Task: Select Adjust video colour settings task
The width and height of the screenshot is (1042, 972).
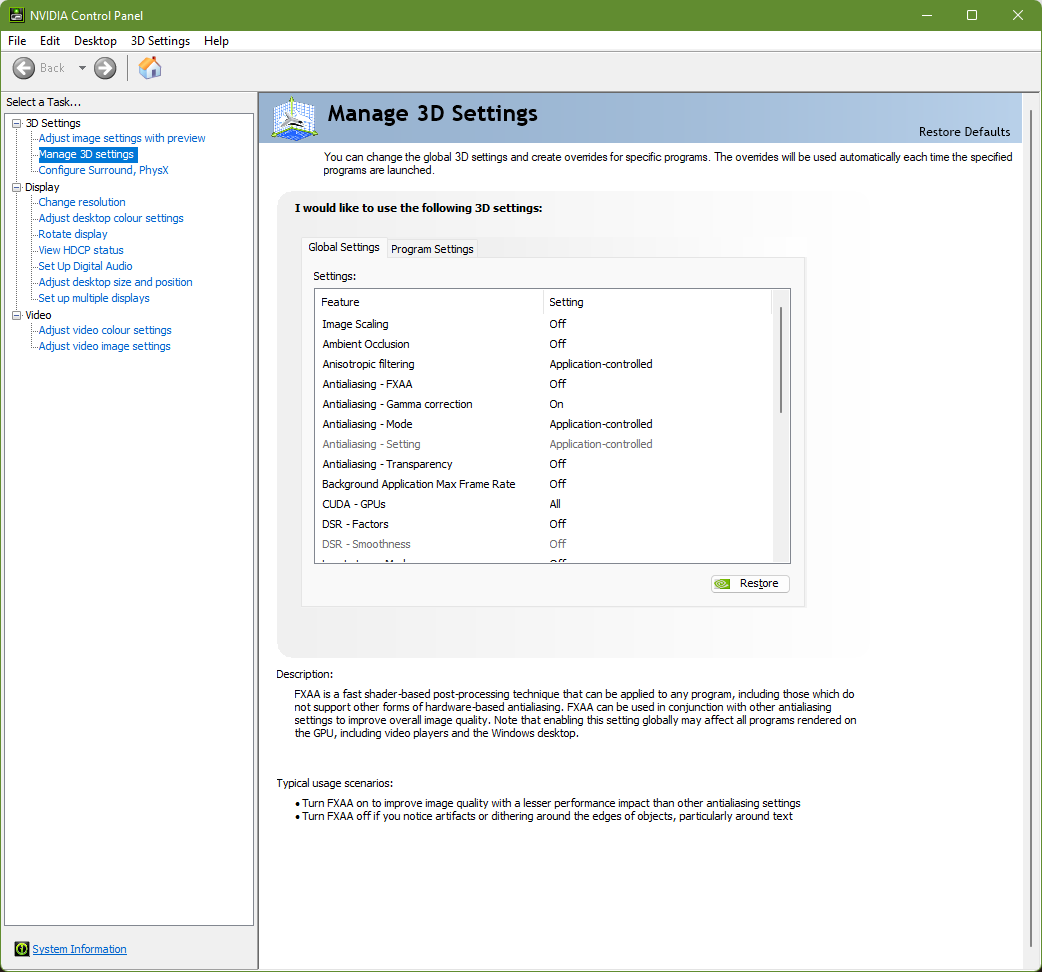Action: pyautogui.click(x=105, y=330)
